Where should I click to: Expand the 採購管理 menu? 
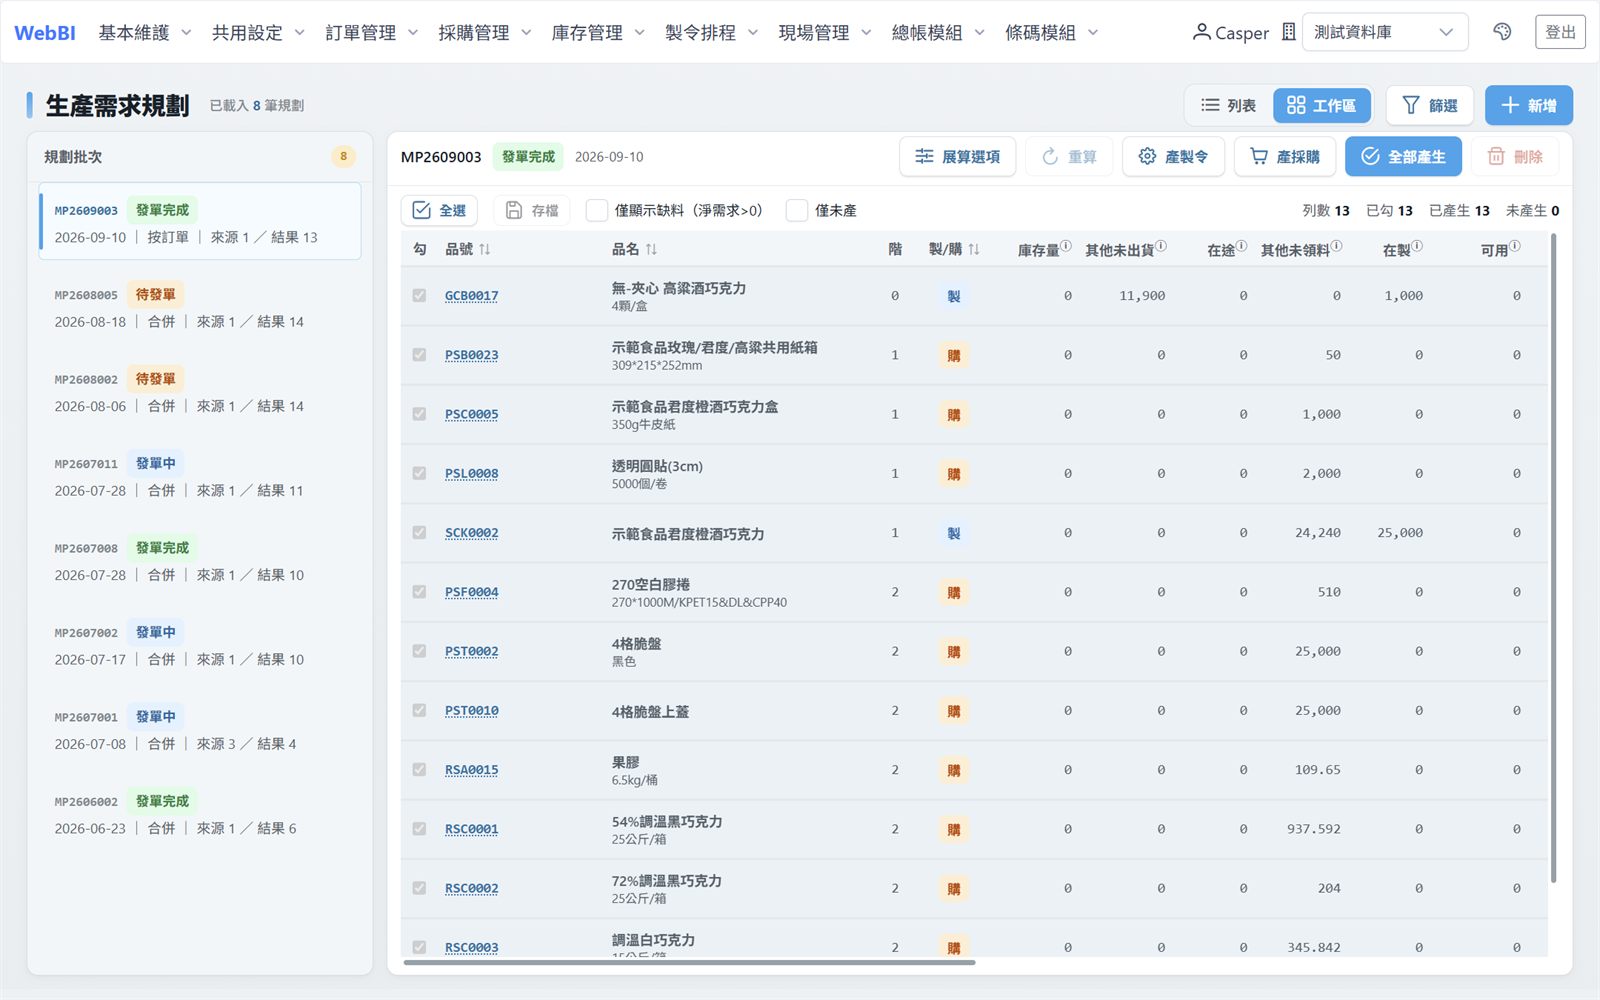(x=485, y=32)
